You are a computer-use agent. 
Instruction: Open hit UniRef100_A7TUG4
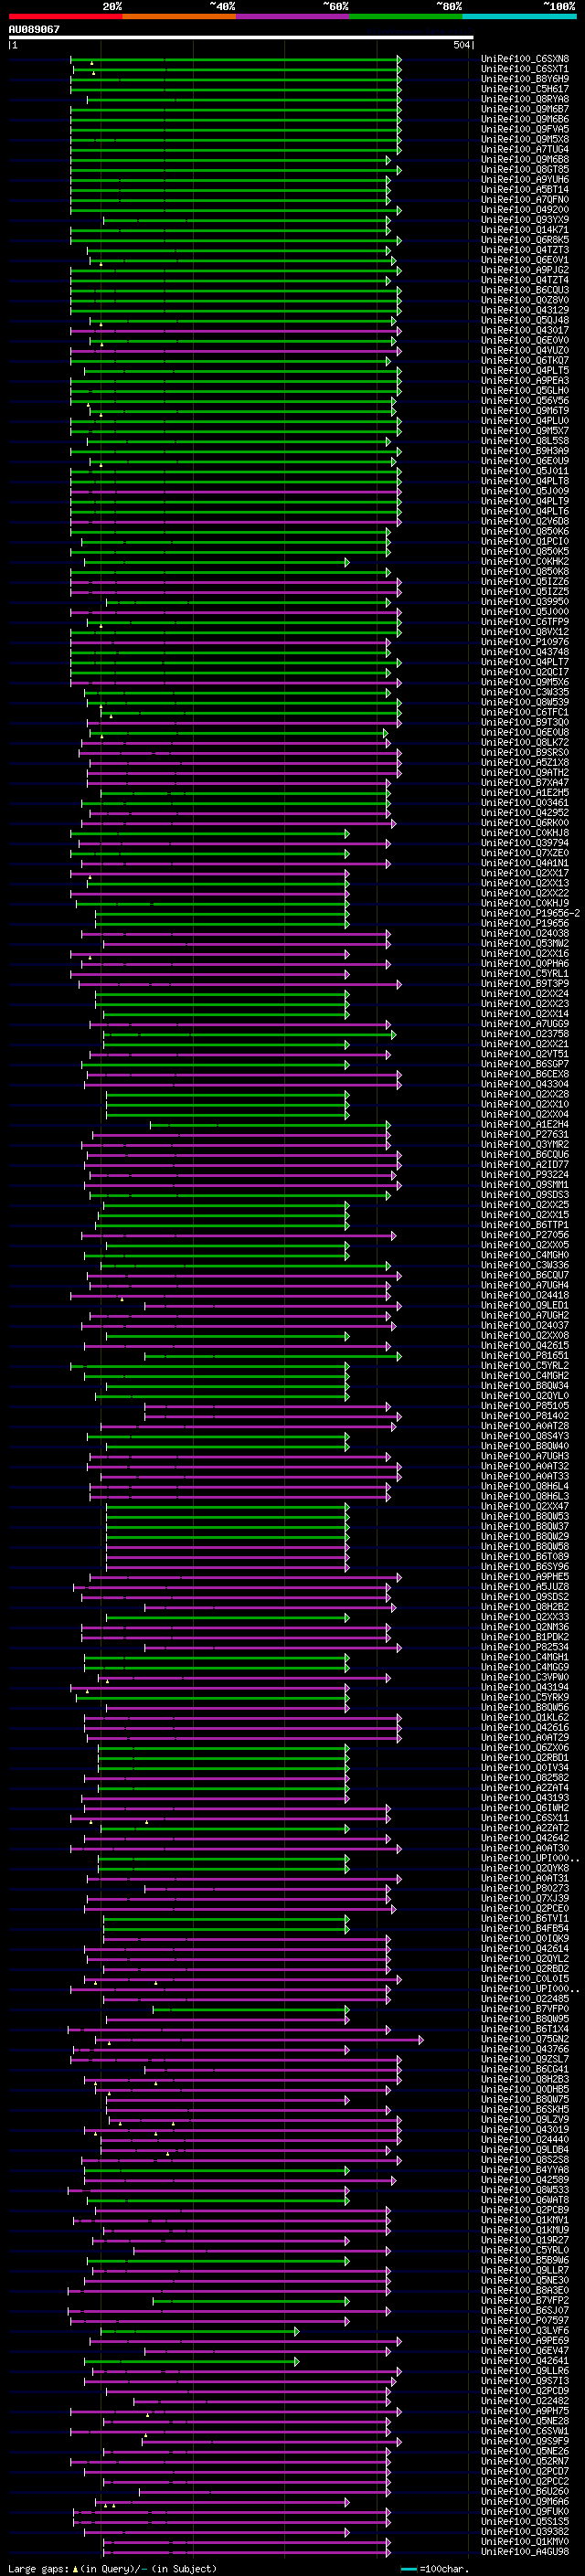click(525, 149)
